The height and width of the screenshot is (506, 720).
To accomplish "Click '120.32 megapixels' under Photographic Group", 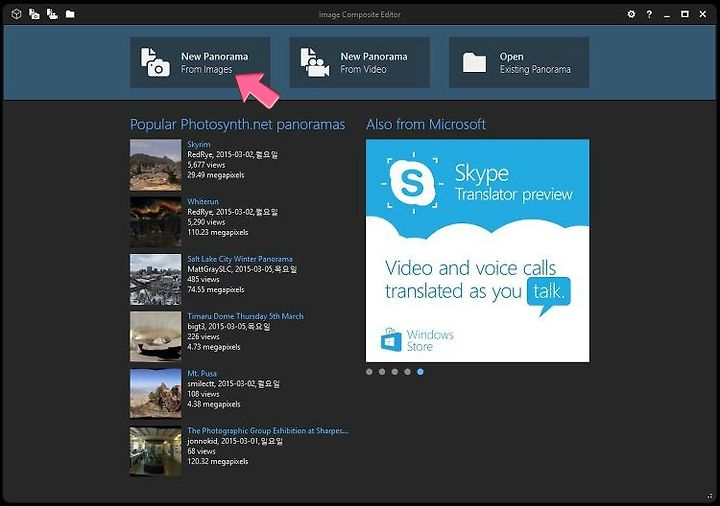I will (x=218, y=461).
